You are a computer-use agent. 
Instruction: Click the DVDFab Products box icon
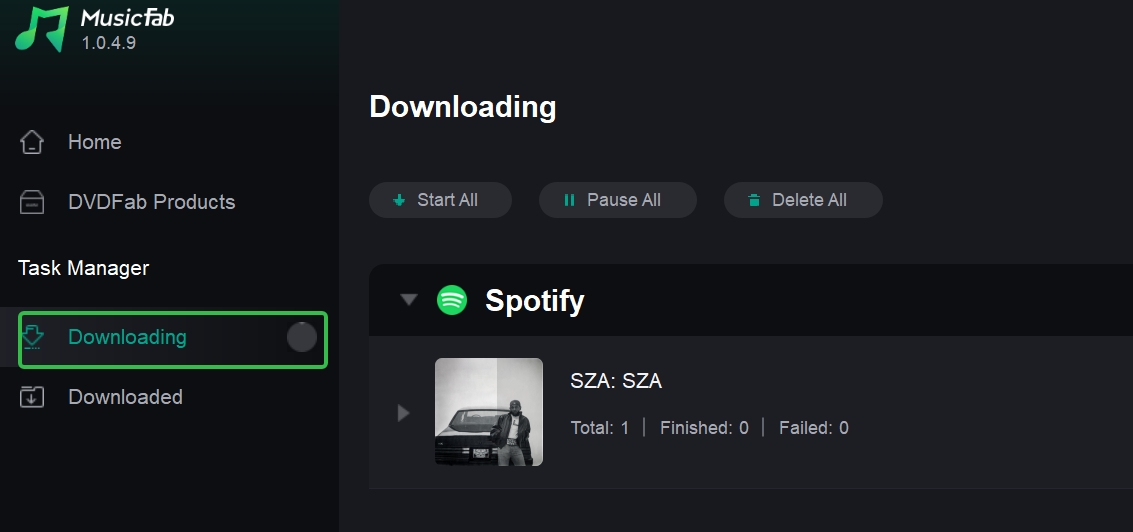click(x=32, y=202)
